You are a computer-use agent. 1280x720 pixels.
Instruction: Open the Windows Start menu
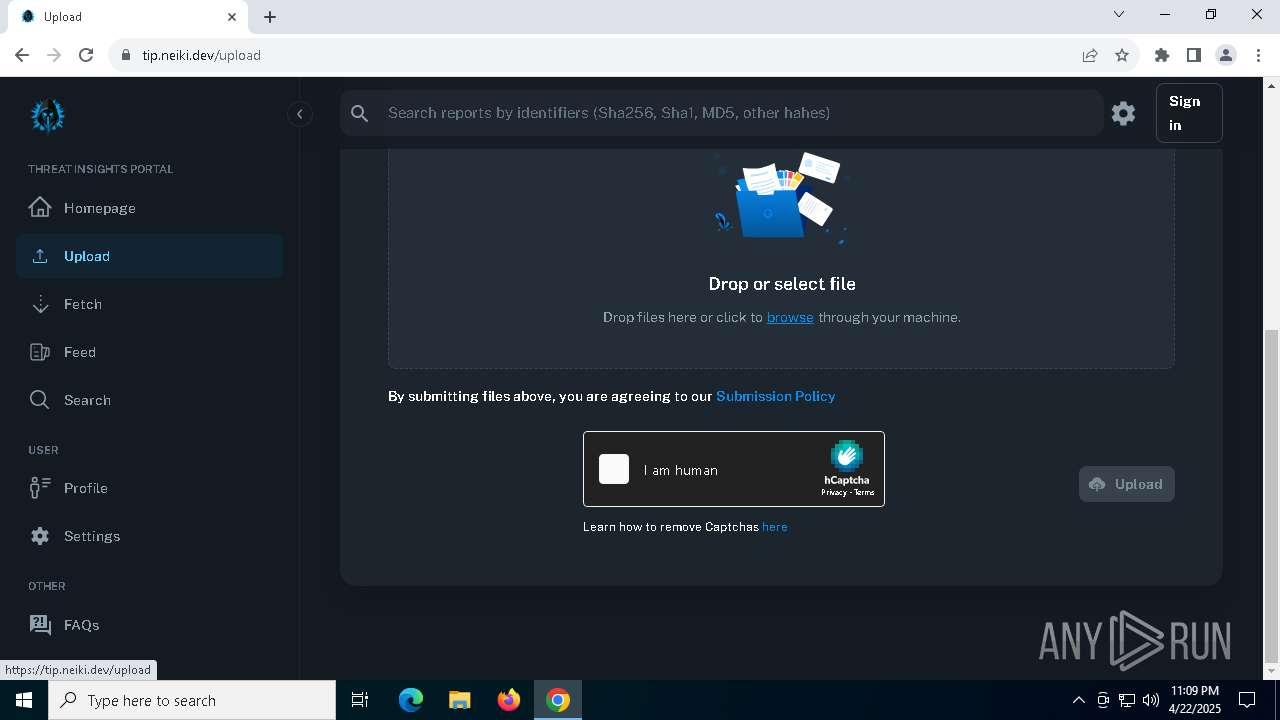tap(24, 700)
